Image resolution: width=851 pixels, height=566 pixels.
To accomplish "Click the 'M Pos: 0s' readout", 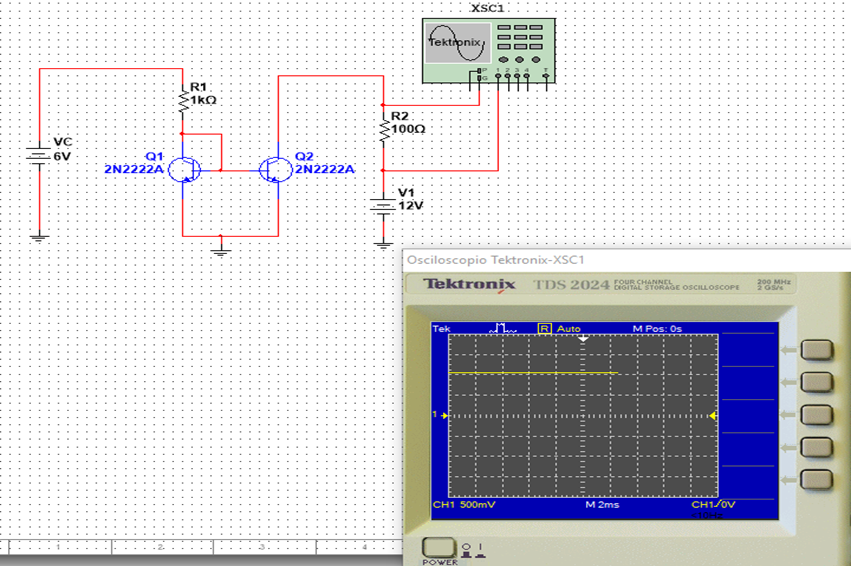I will [657, 328].
